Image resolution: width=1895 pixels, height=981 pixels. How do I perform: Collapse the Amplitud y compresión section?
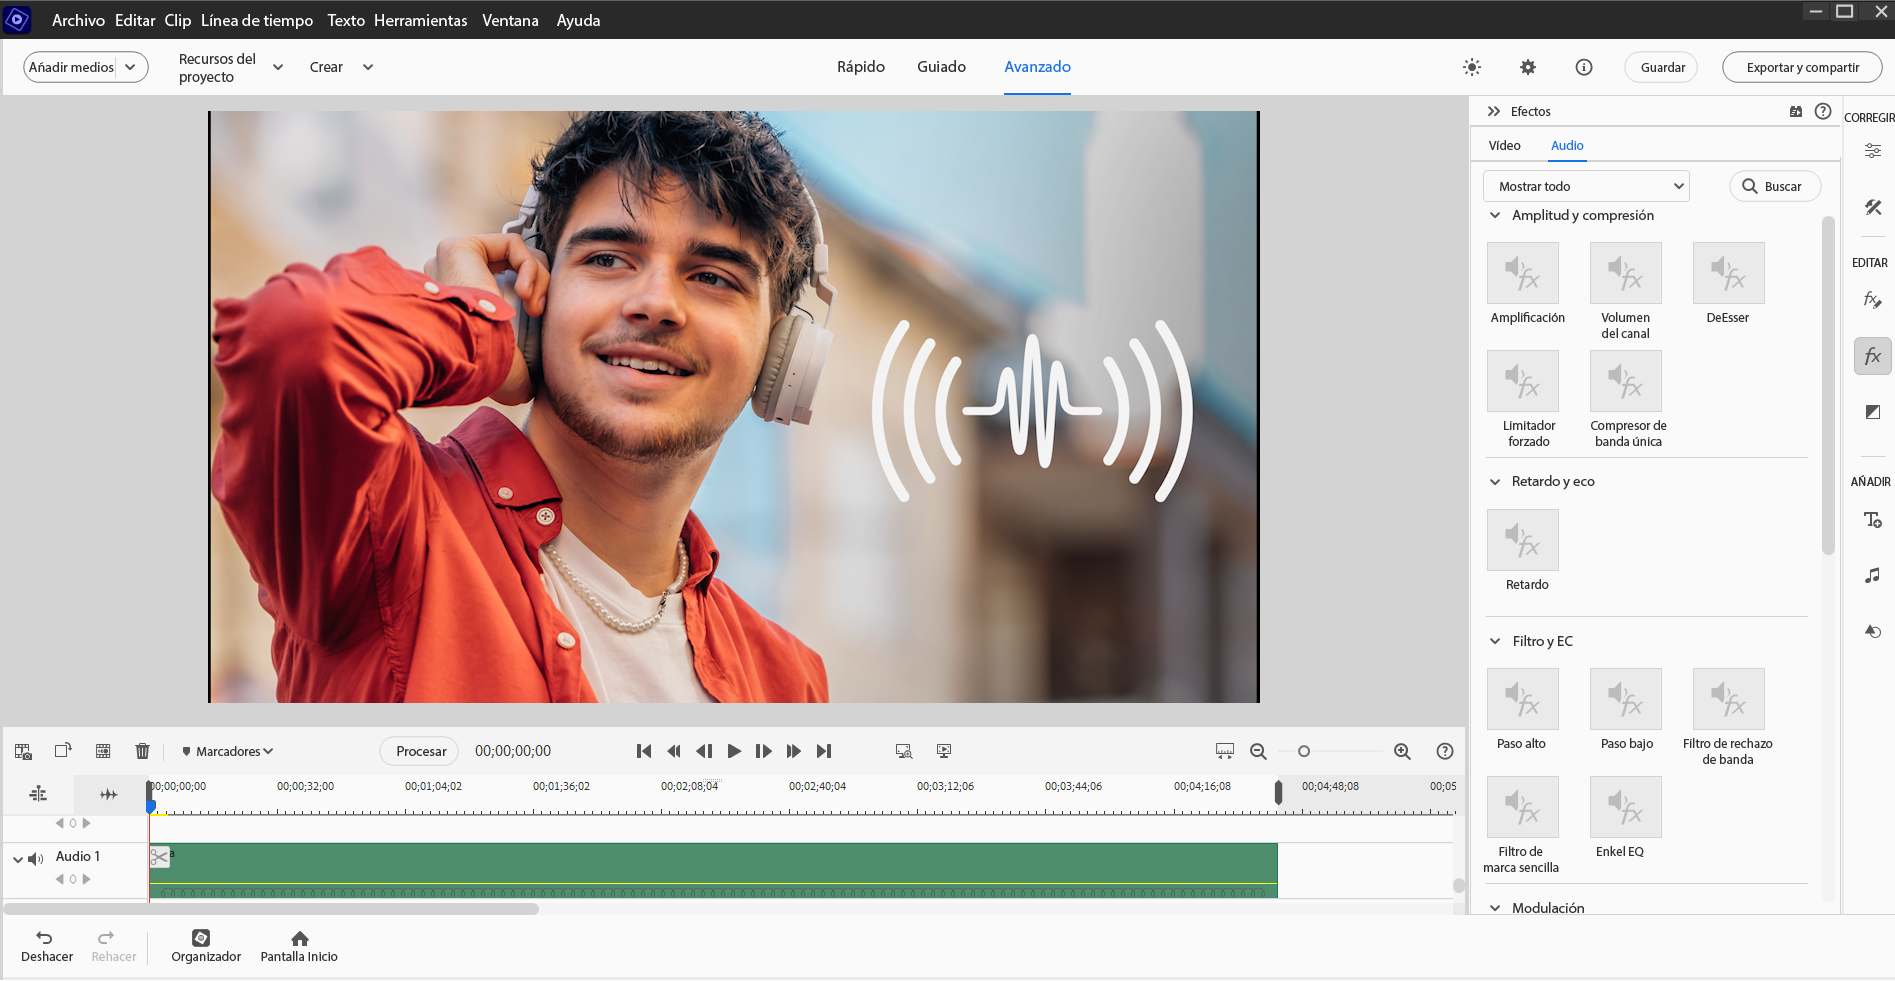coord(1494,215)
